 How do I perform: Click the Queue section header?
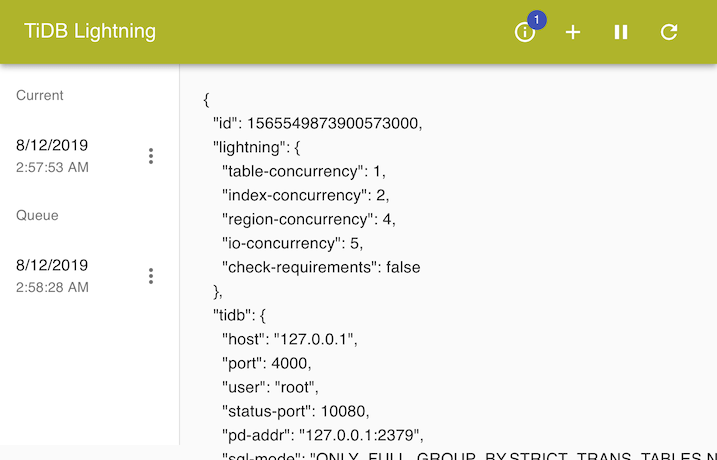[x=37, y=215]
